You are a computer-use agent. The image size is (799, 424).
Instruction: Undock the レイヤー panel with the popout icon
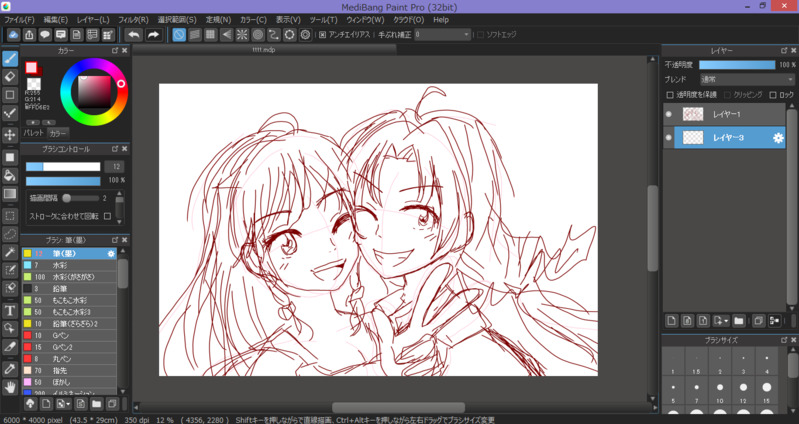pos(784,50)
